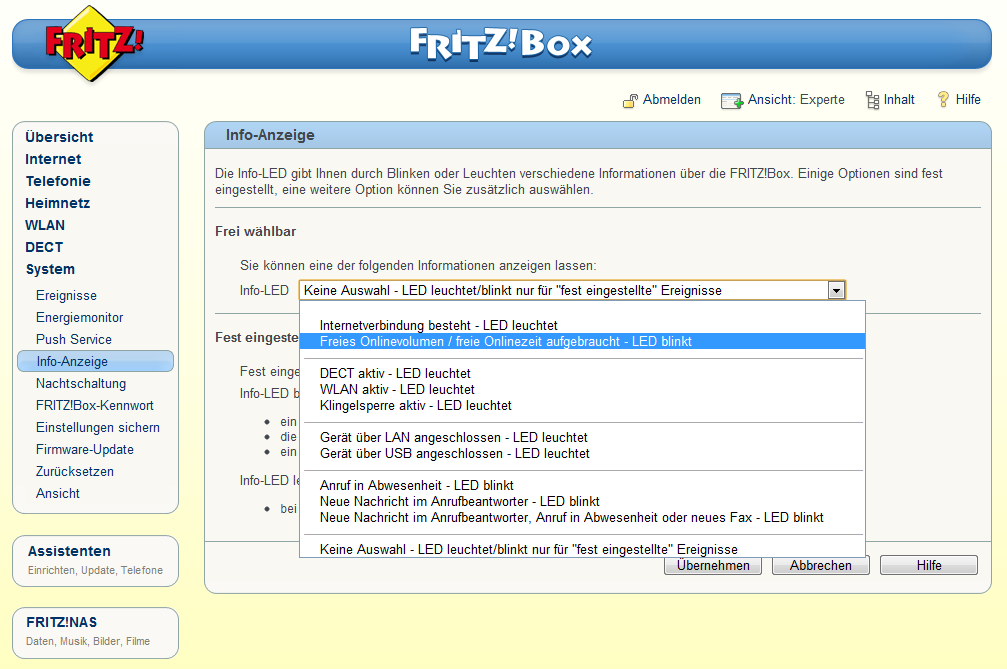
Task: Open the Heimnetz menu section
Action: tap(57, 203)
